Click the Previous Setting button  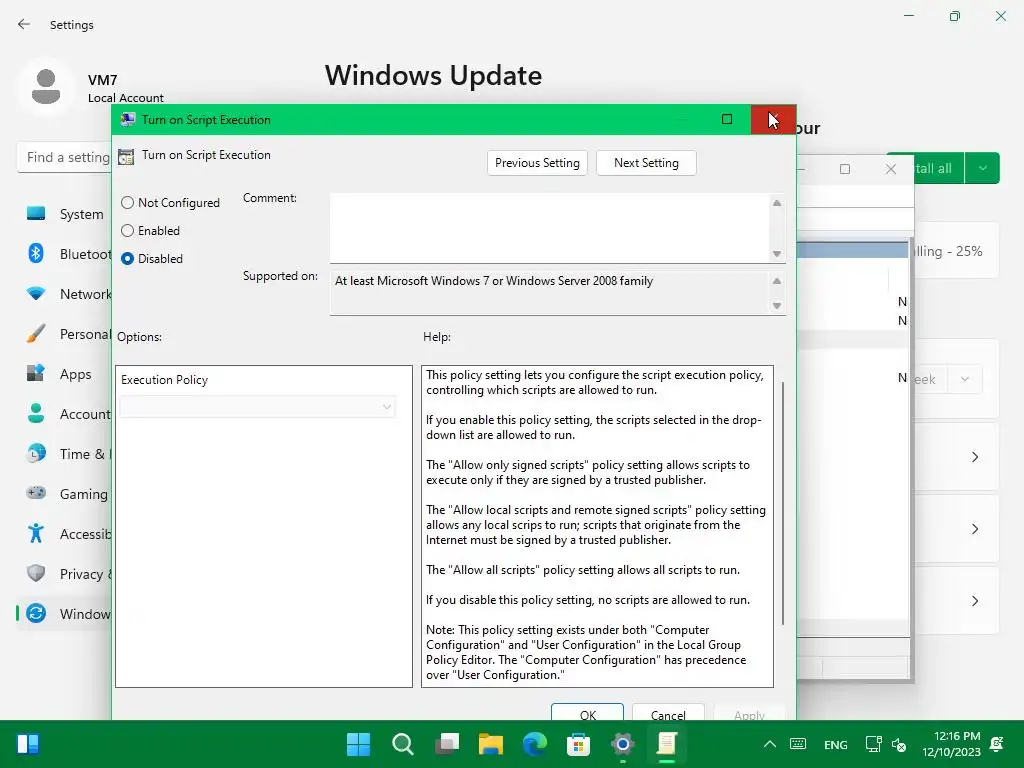[537, 163]
